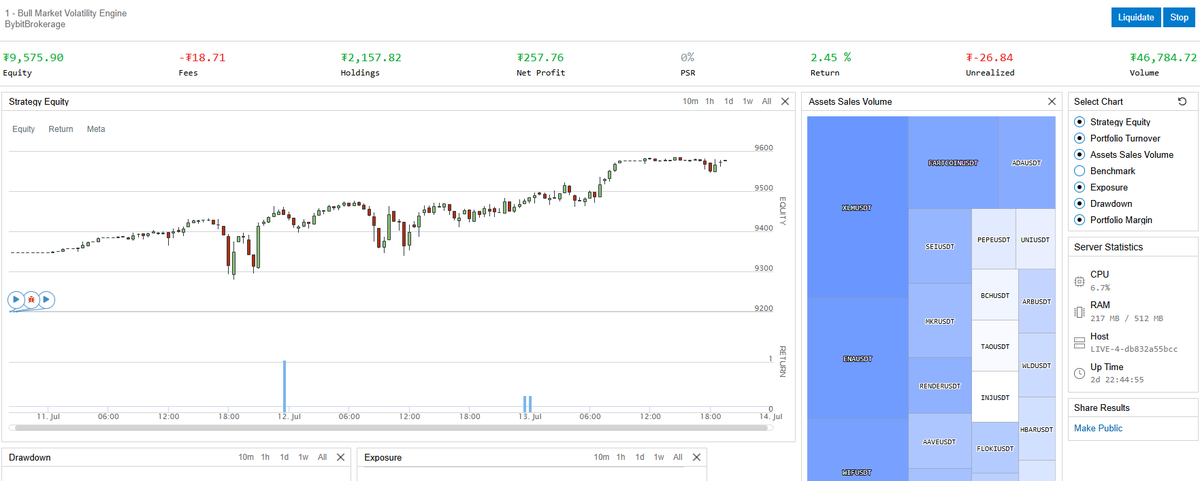Close the Strategy Equity chart panel

(x=785, y=102)
